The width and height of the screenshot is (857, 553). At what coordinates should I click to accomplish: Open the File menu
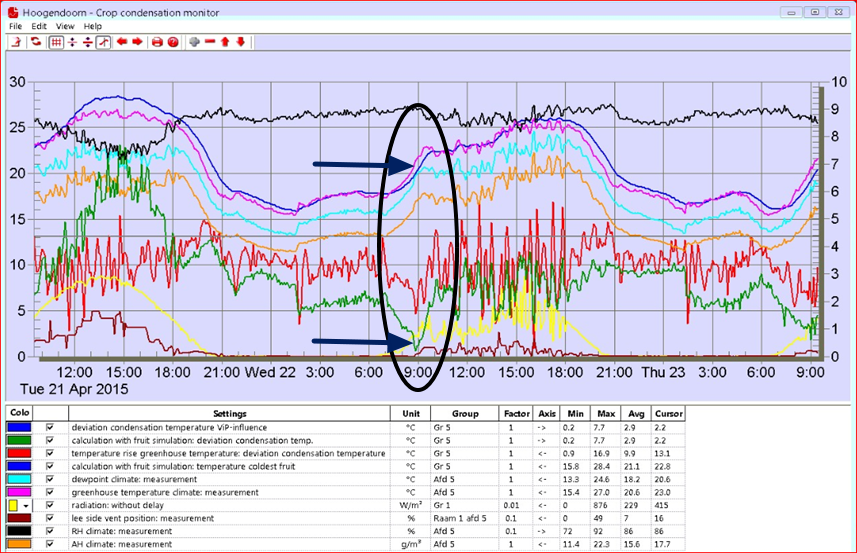(x=15, y=26)
